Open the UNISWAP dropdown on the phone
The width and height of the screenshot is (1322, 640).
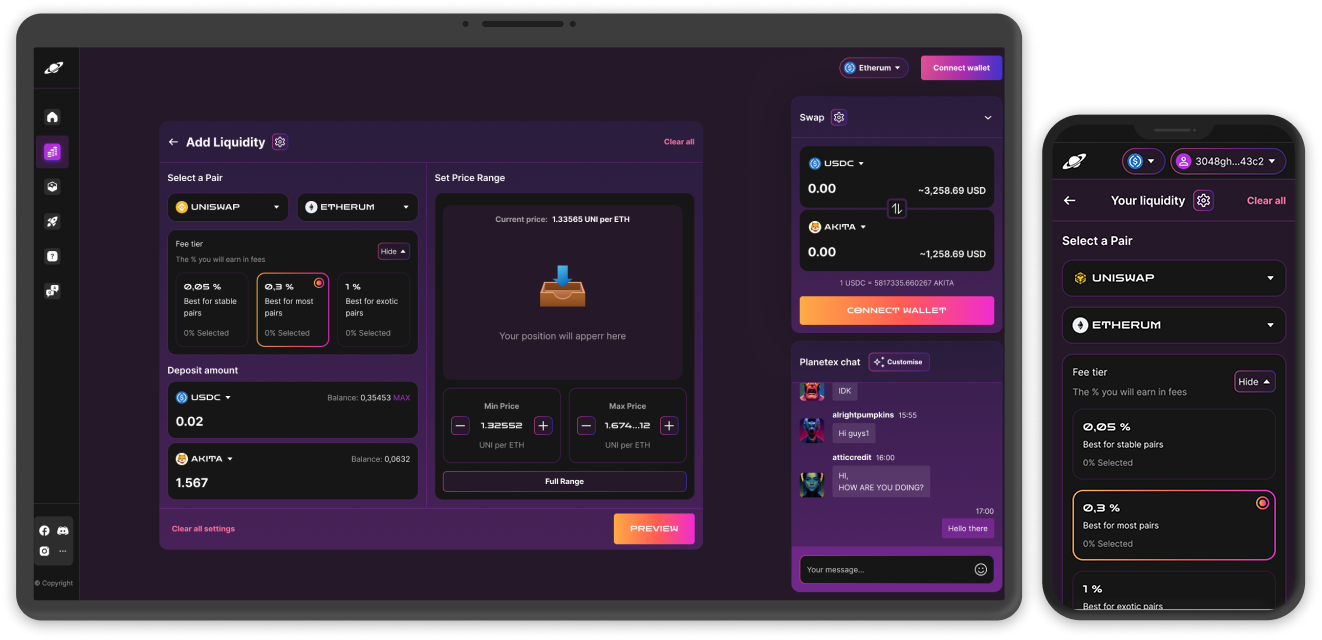point(1174,278)
